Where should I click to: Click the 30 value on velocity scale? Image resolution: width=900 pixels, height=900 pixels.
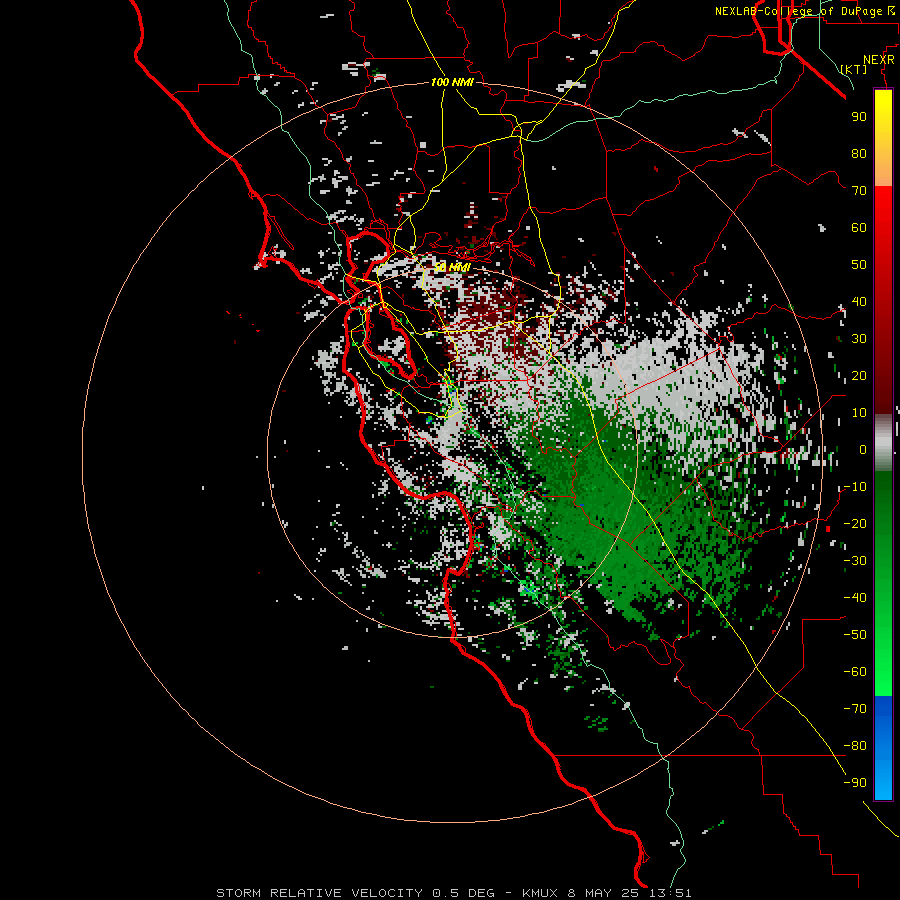pos(859,339)
